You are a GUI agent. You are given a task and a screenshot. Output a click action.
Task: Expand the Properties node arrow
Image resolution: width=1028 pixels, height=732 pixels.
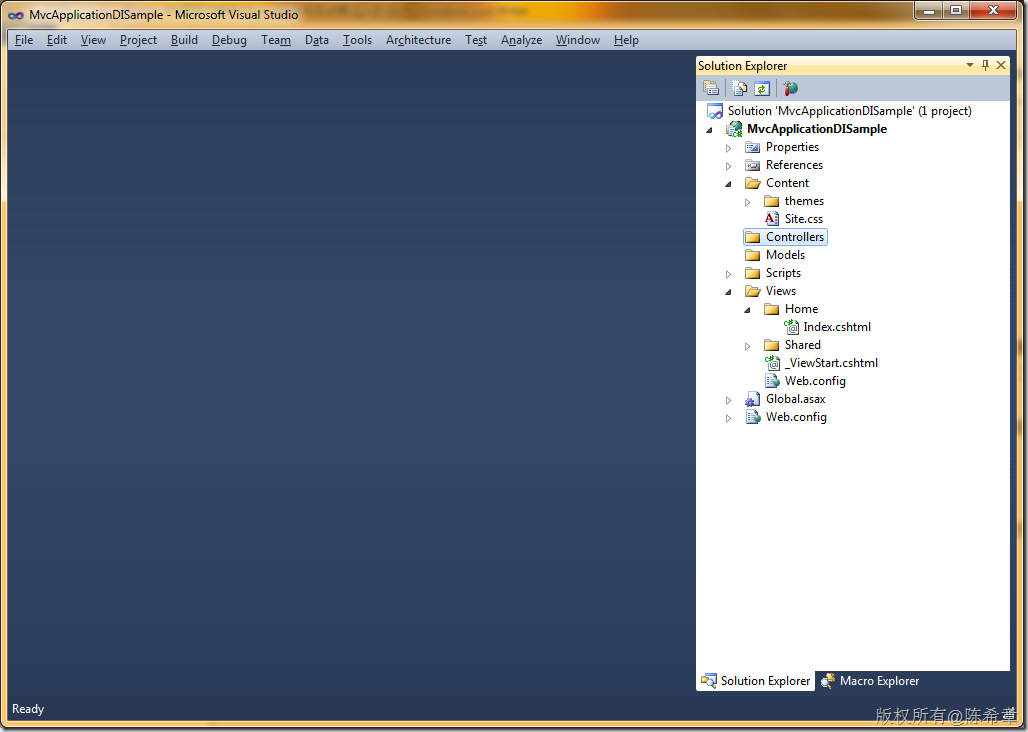(728, 148)
